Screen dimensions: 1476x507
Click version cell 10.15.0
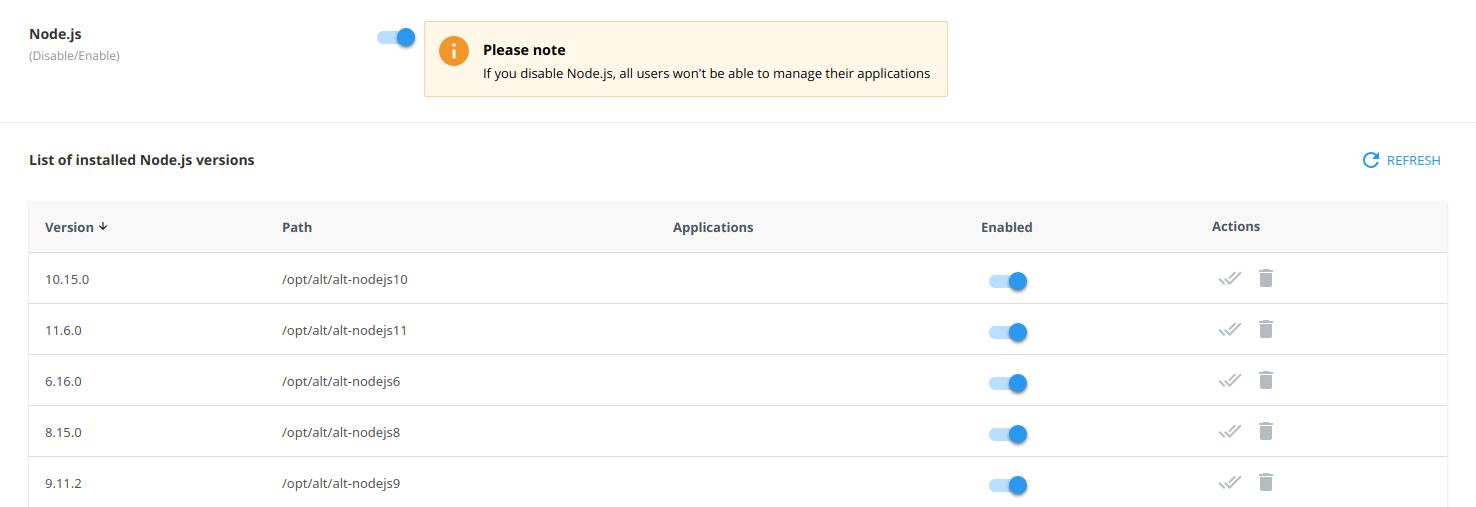click(x=67, y=279)
